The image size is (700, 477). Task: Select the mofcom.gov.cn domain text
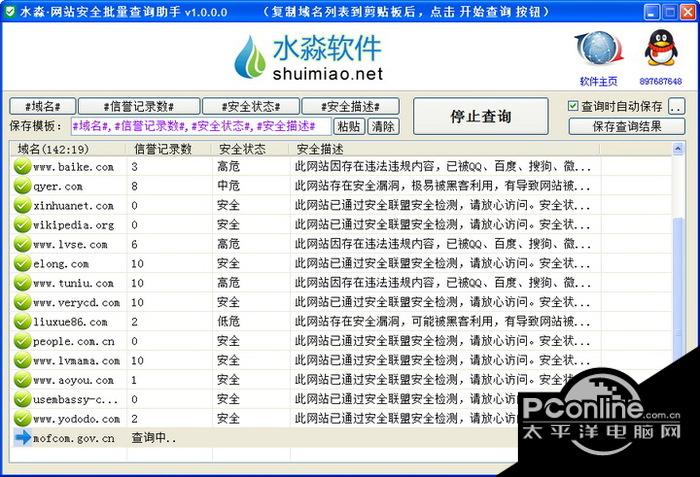(73, 438)
